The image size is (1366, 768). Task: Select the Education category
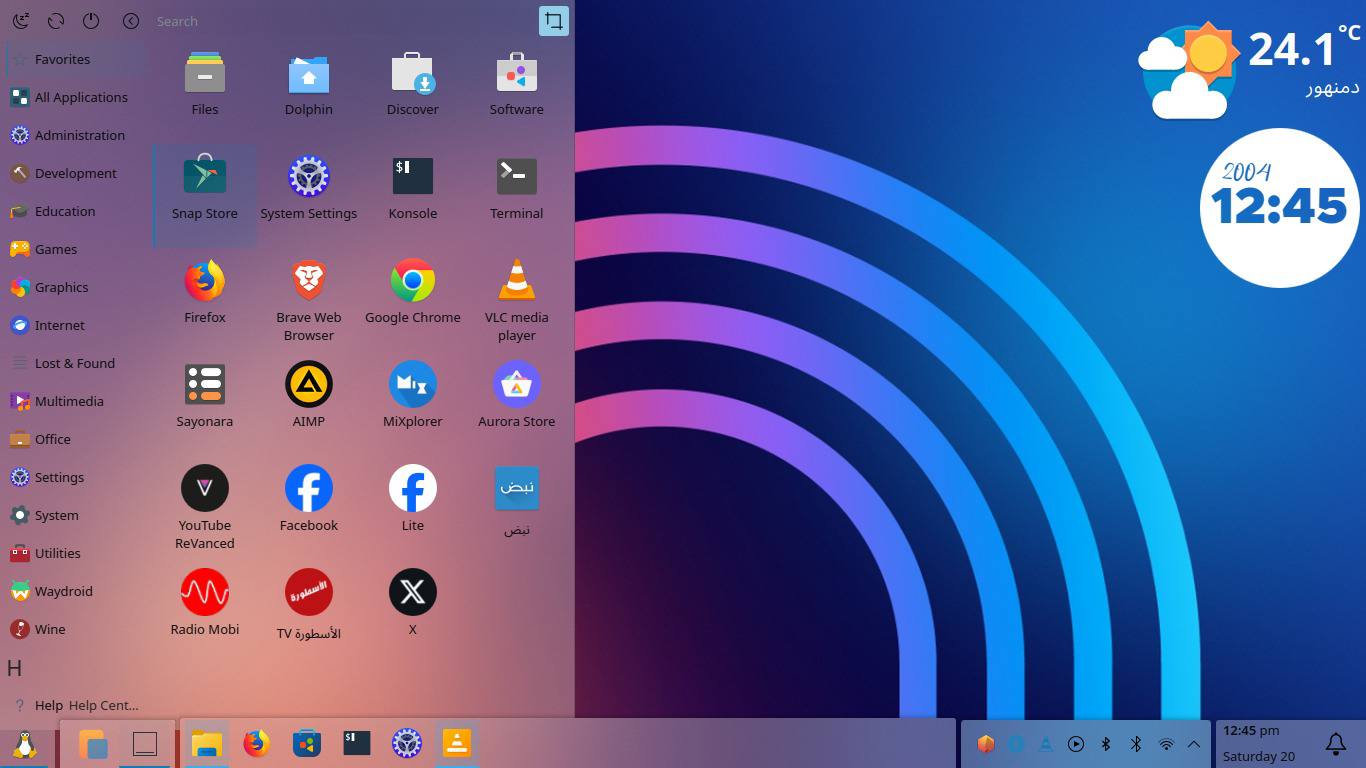(x=75, y=211)
